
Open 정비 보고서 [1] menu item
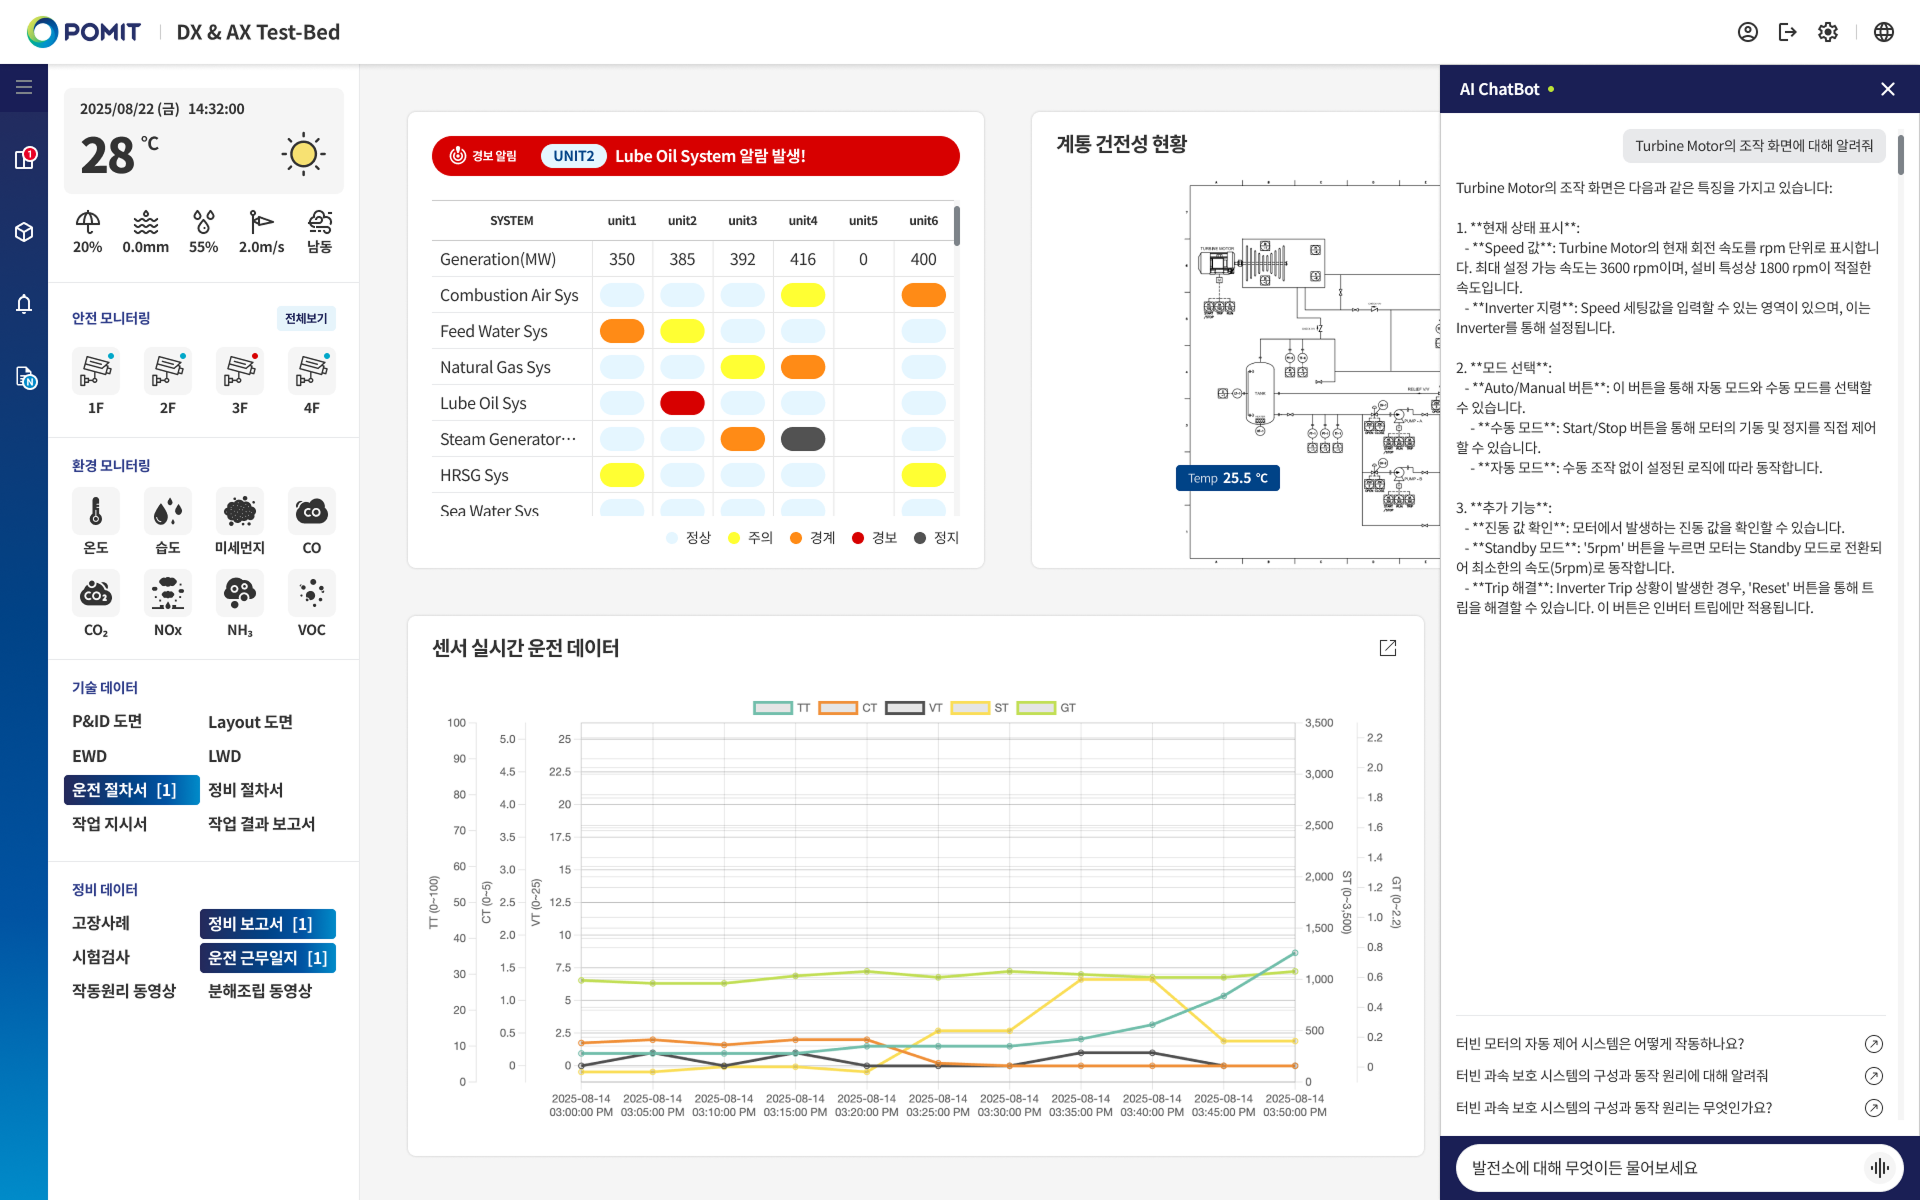(267, 924)
